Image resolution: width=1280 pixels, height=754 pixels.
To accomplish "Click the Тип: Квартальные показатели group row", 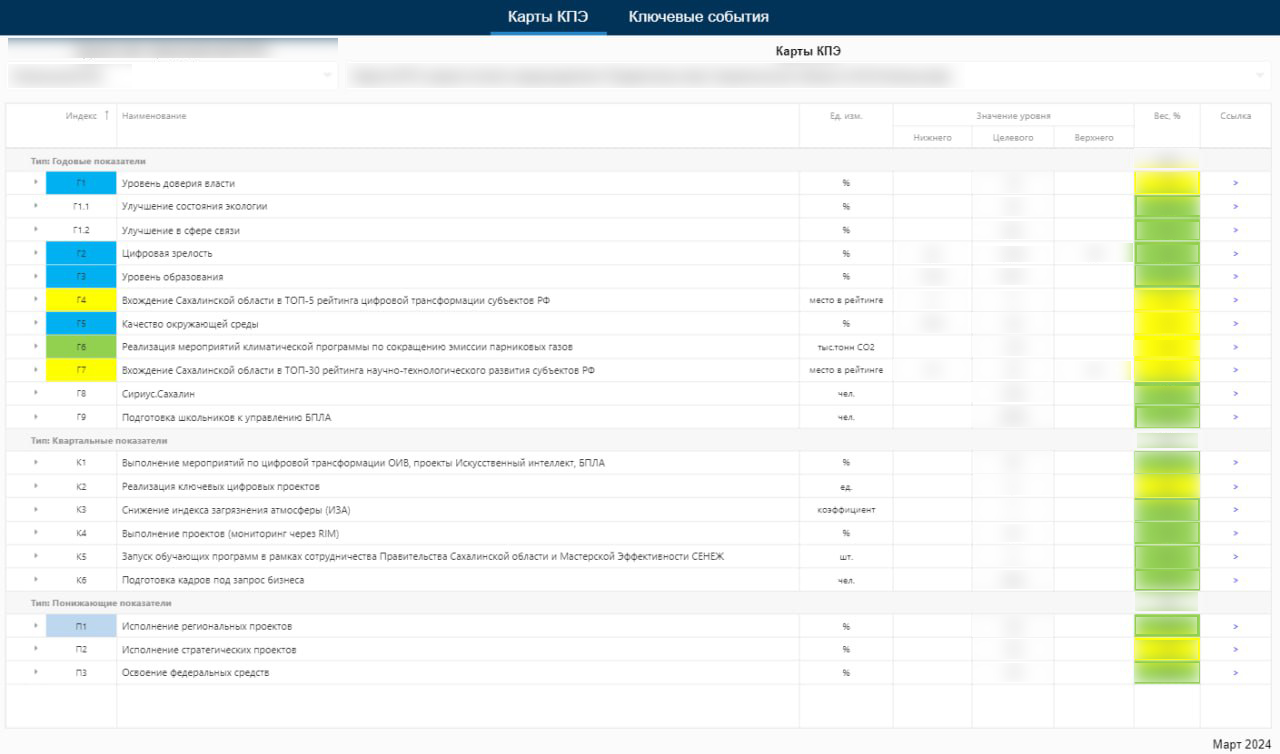I will click(639, 440).
